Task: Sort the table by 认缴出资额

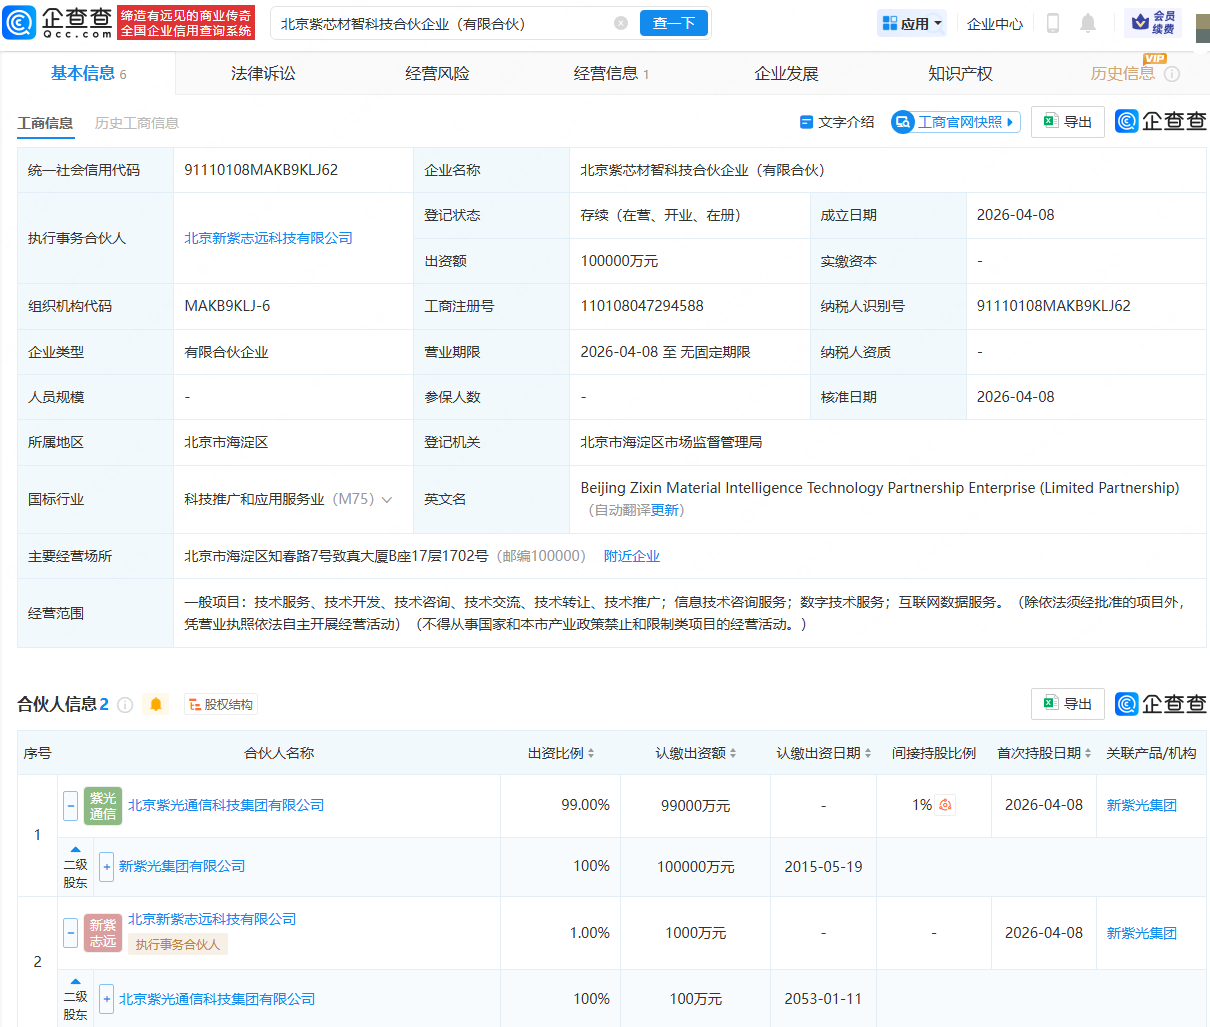Action: pos(696,753)
